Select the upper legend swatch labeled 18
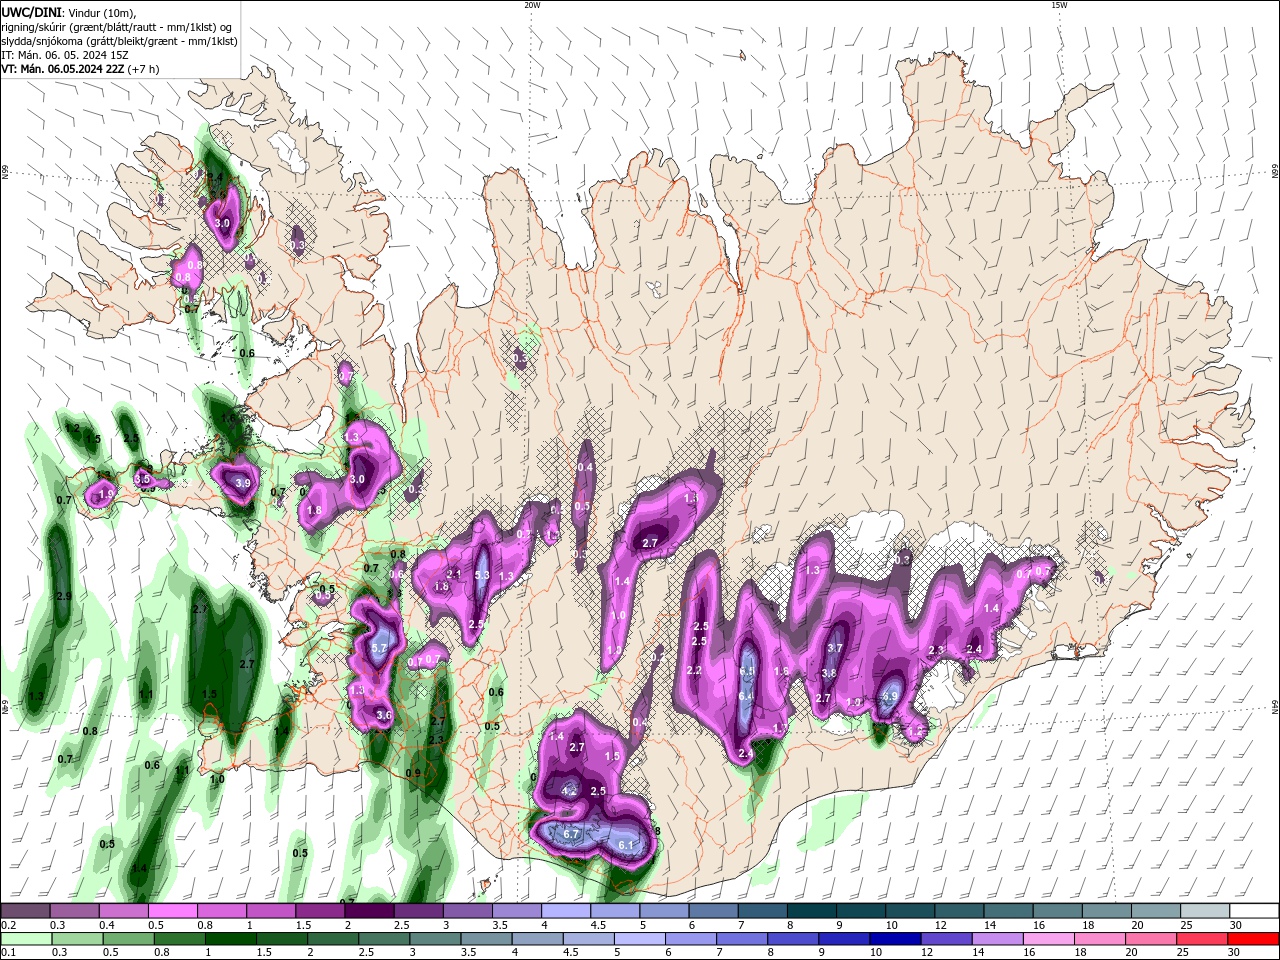 (1107, 911)
